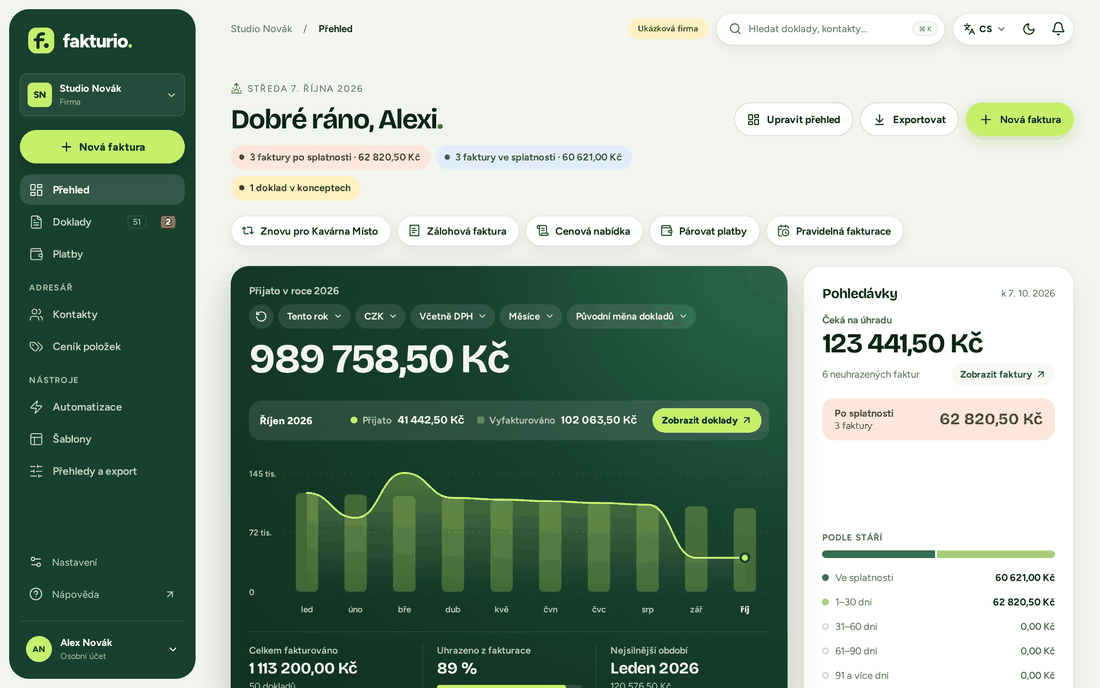
Task: Click the Doklady count badge 51
Action: (x=137, y=222)
